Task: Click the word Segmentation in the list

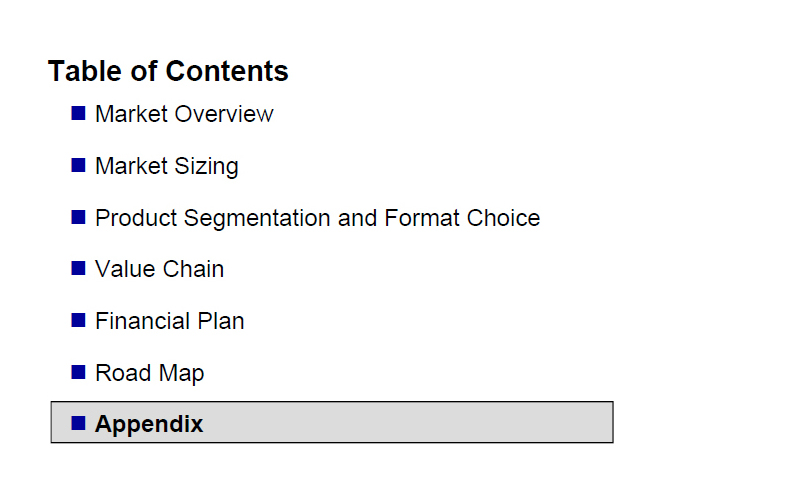Action: coord(257,219)
